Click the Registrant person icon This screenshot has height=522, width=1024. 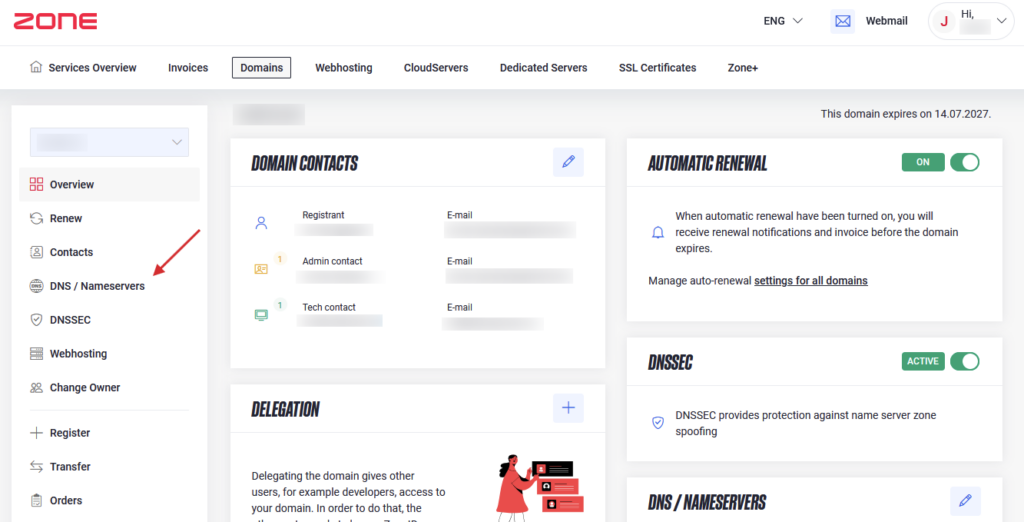[x=261, y=223]
